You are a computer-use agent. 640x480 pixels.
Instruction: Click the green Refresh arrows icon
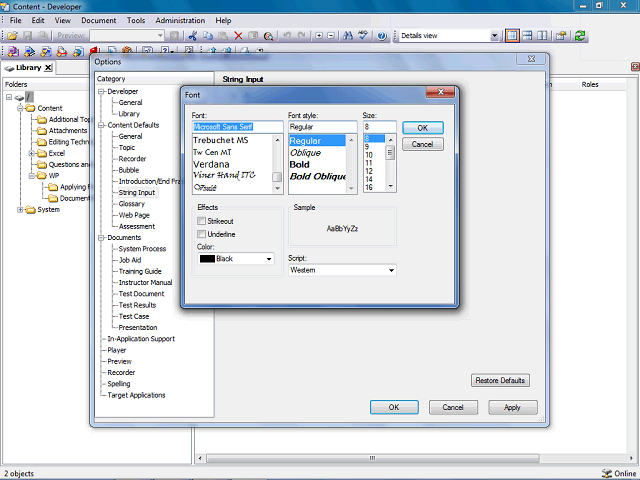coord(580,36)
